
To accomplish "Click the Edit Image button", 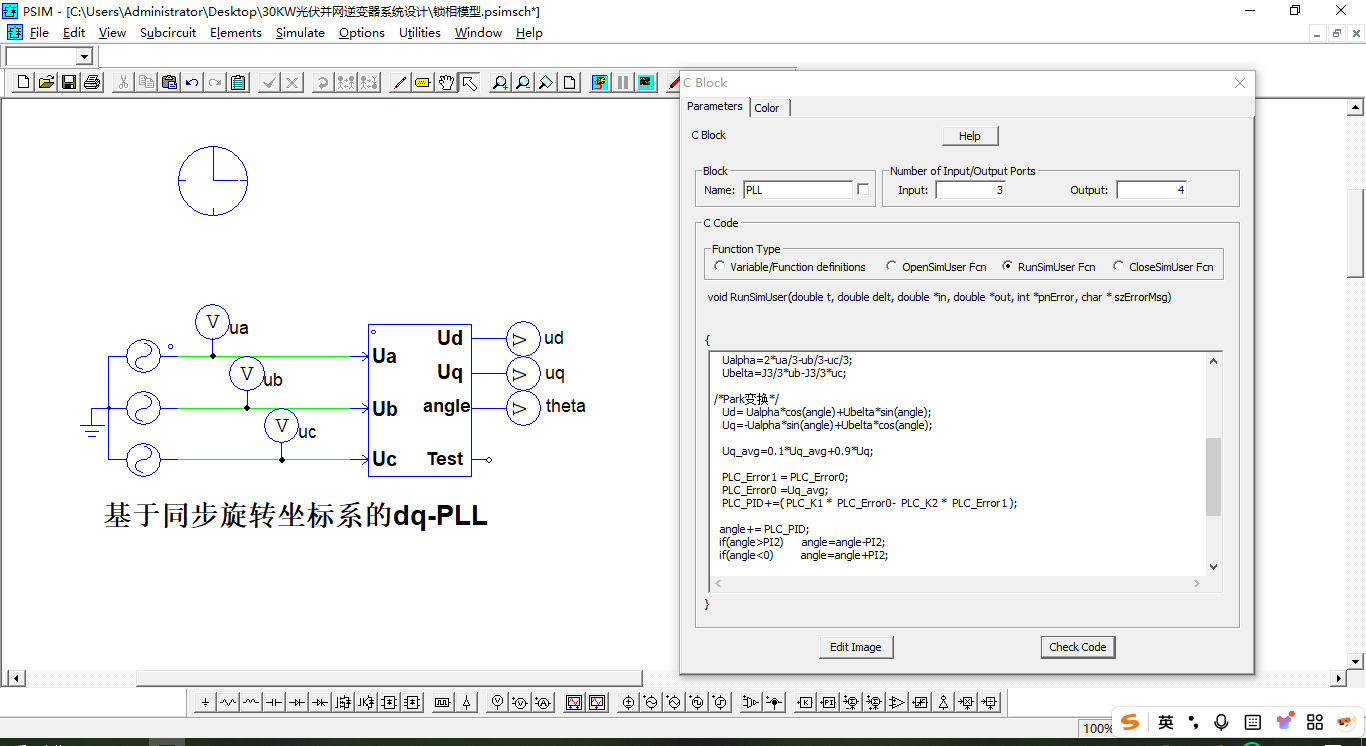I will point(855,647).
